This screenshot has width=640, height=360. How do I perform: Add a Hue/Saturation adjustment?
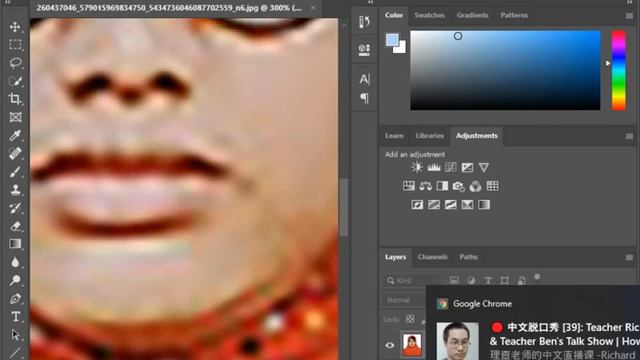coord(409,186)
